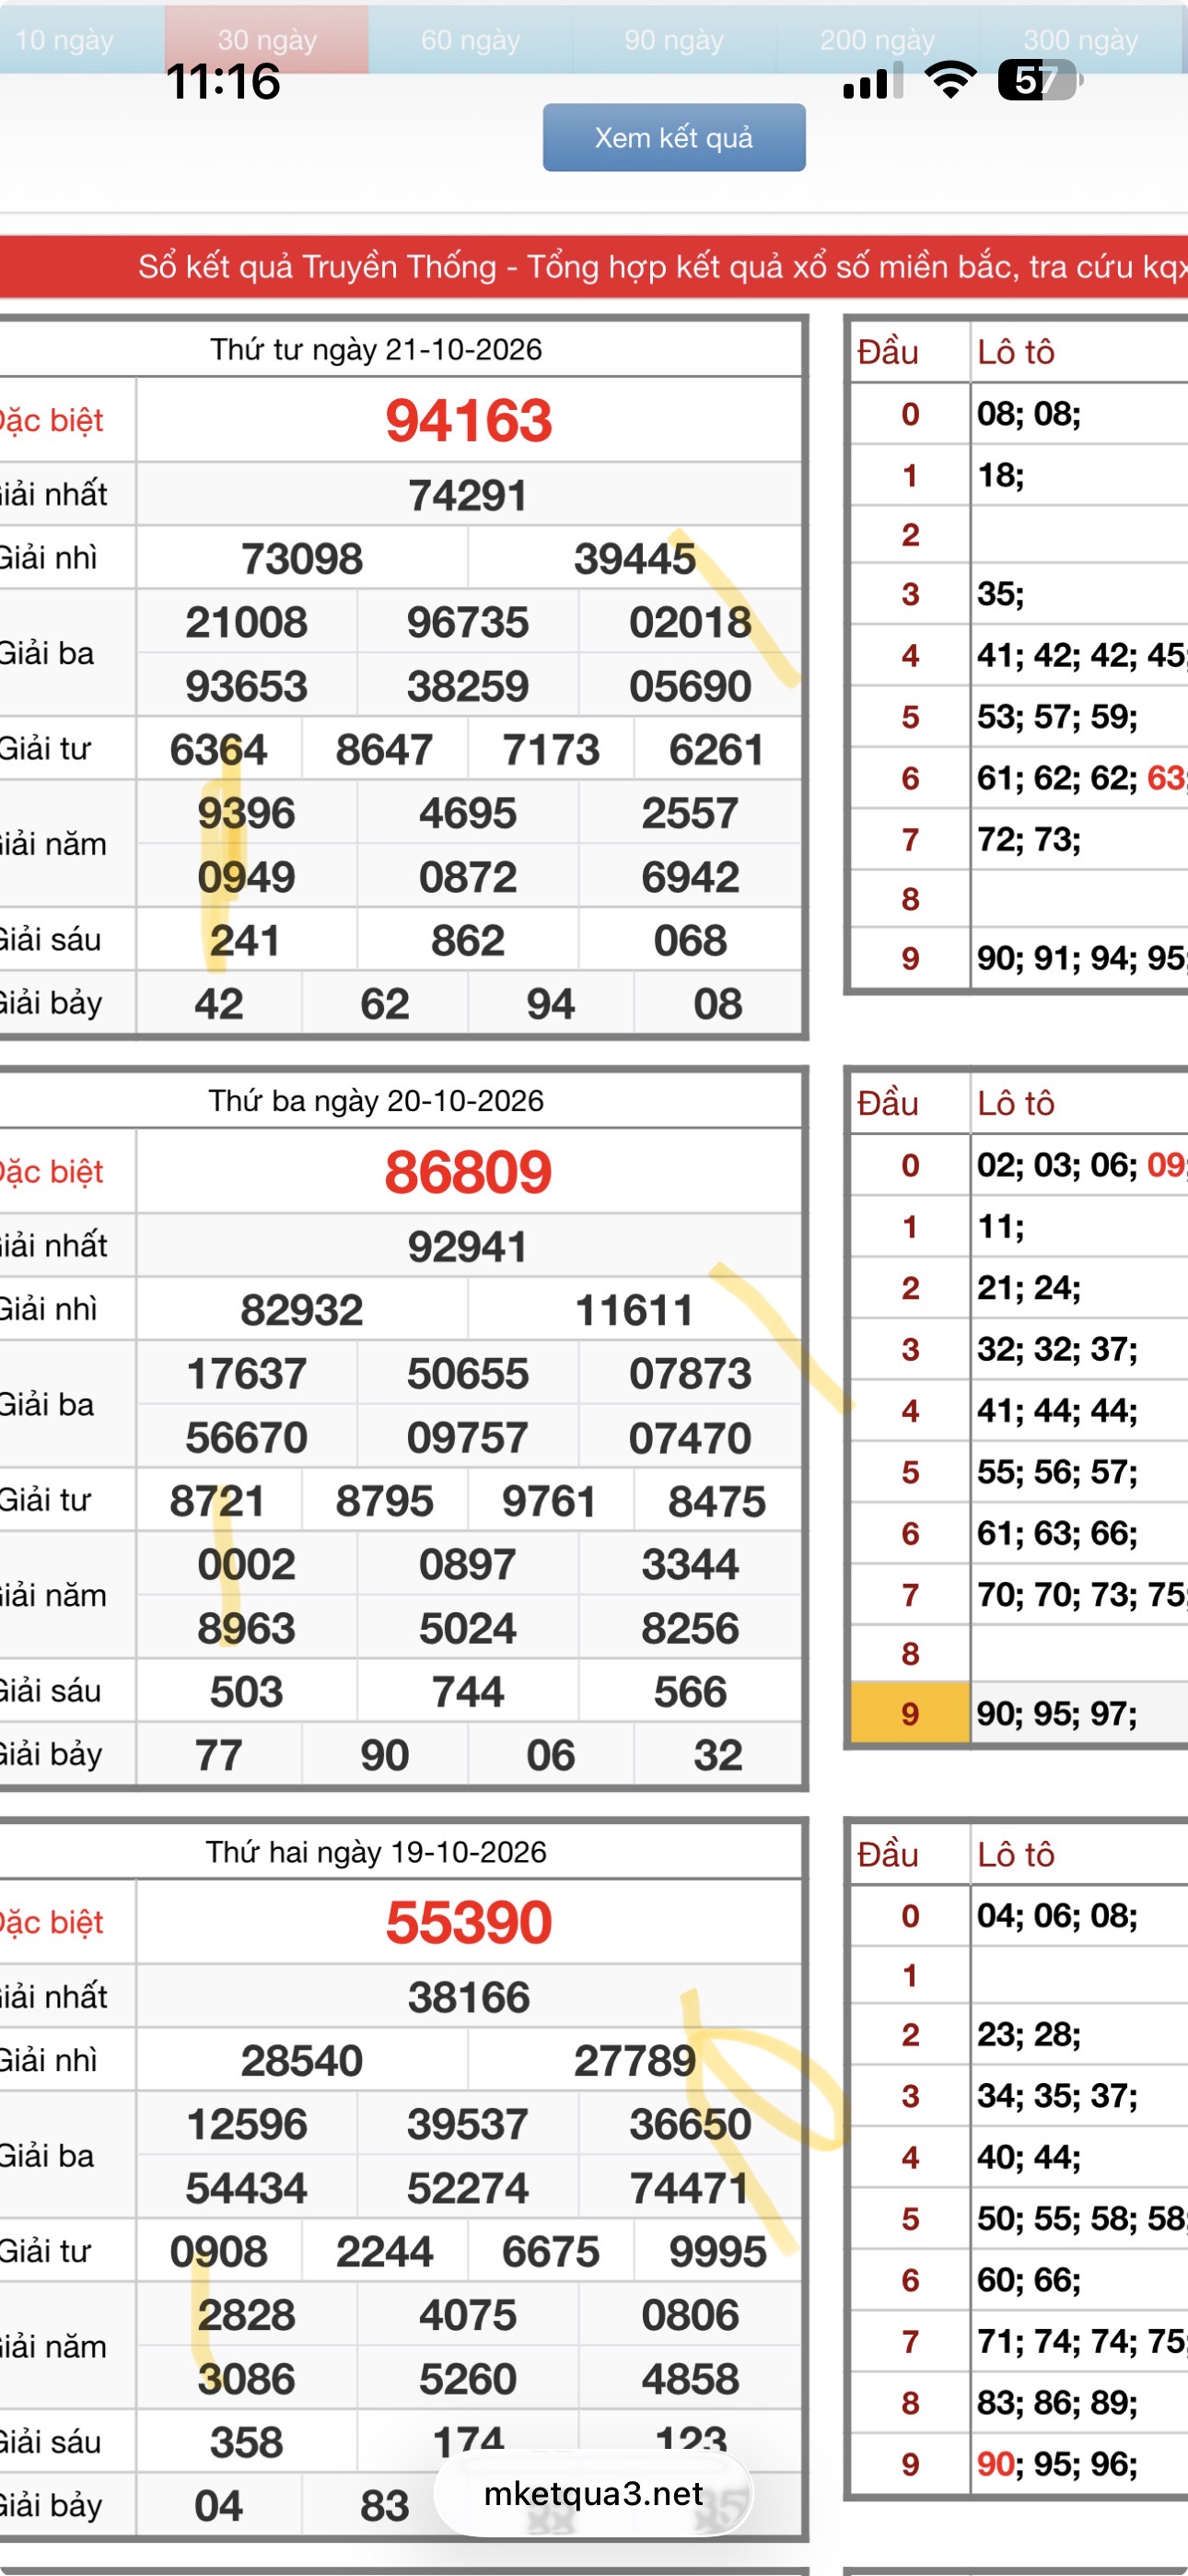Viewport: 1188px width, 2576px height.
Task: Tap the mketqua3.net address bar
Action: 594,2493
